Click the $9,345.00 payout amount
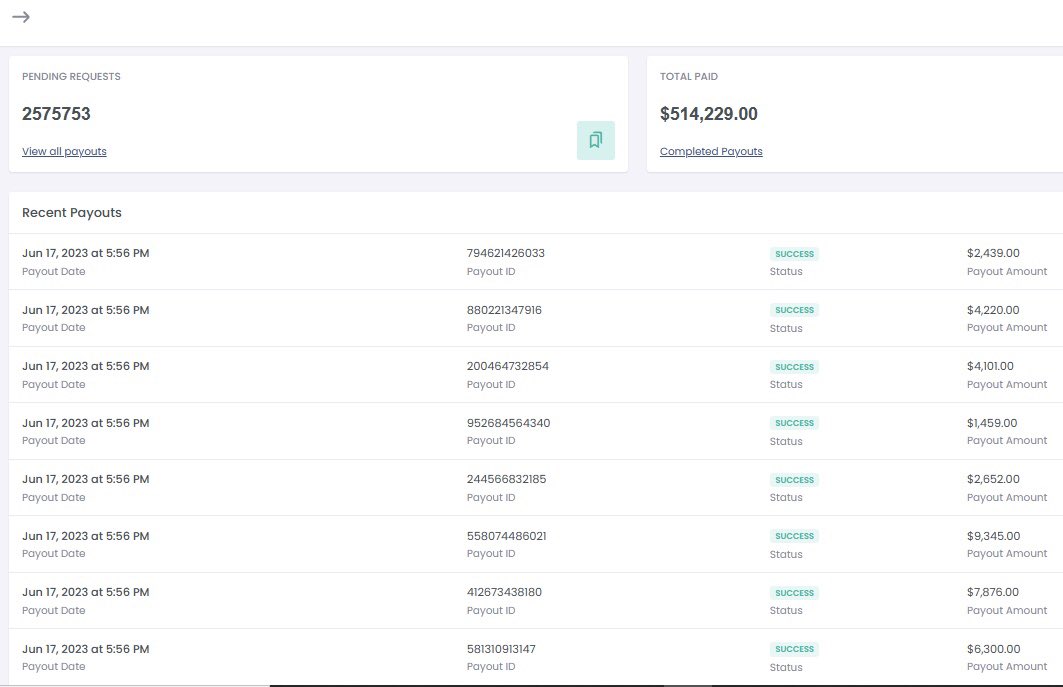This screenshot has height=687, width=1063. tap(993, 536)
